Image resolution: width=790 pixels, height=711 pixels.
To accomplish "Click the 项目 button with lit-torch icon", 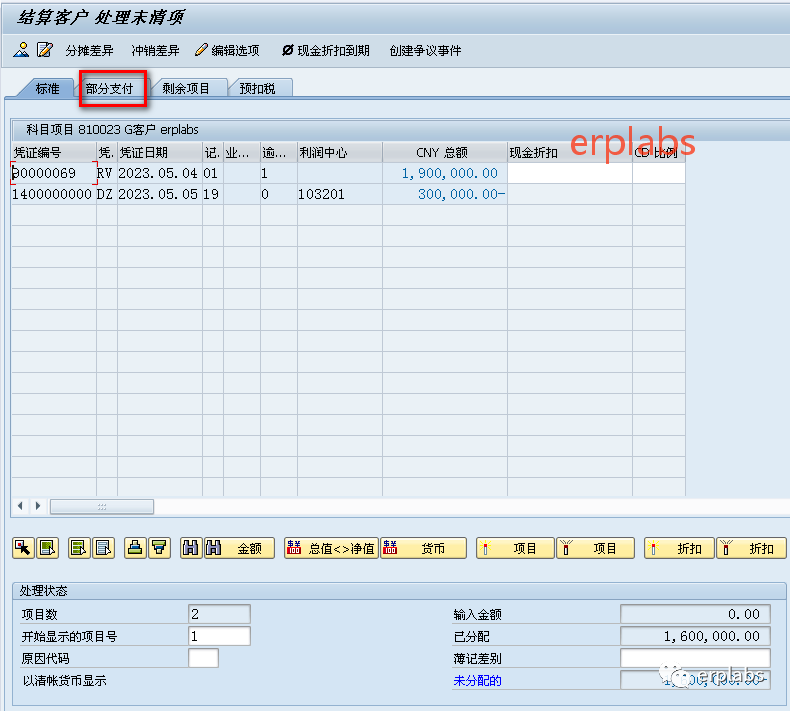I will (x=515, y=548).
